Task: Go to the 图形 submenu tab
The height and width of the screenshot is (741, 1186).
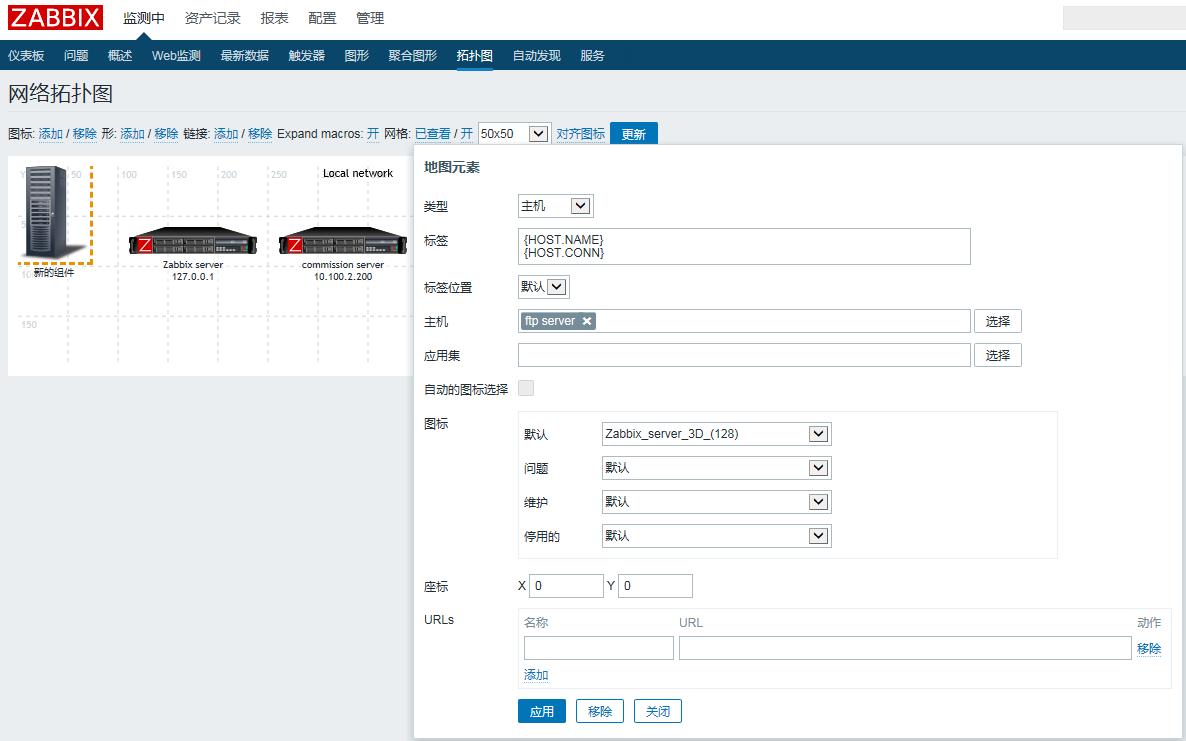Action: coord(356,56)
